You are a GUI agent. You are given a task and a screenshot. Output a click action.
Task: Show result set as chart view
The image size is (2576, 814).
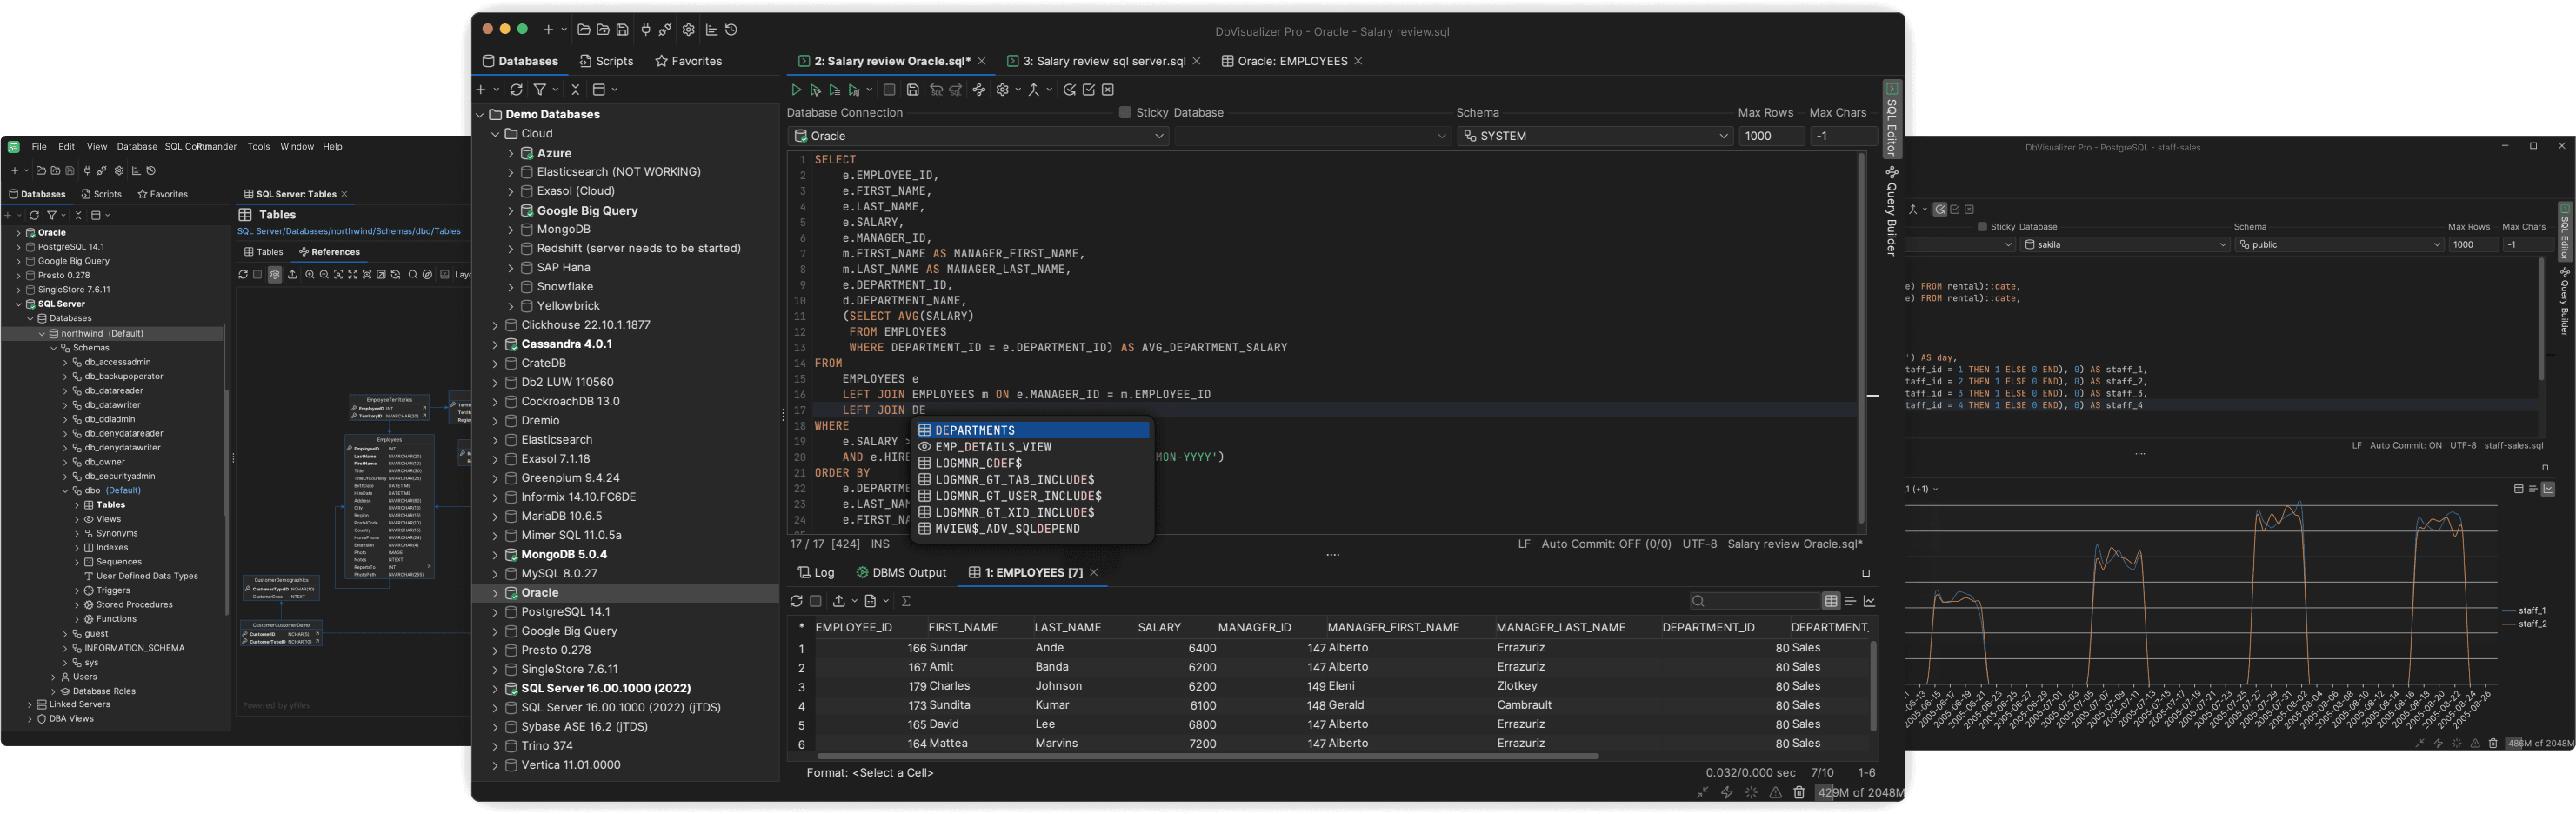tap(1869, 601)
